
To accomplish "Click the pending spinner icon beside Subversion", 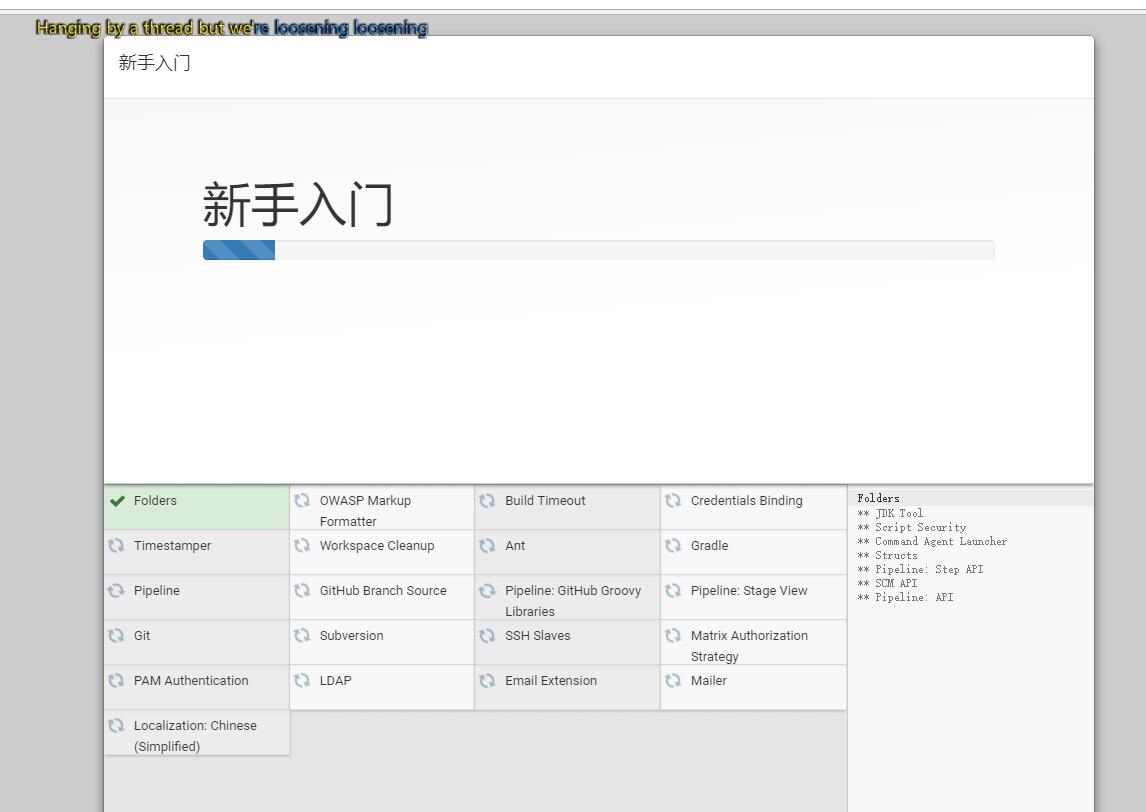I will coord(302,635).
